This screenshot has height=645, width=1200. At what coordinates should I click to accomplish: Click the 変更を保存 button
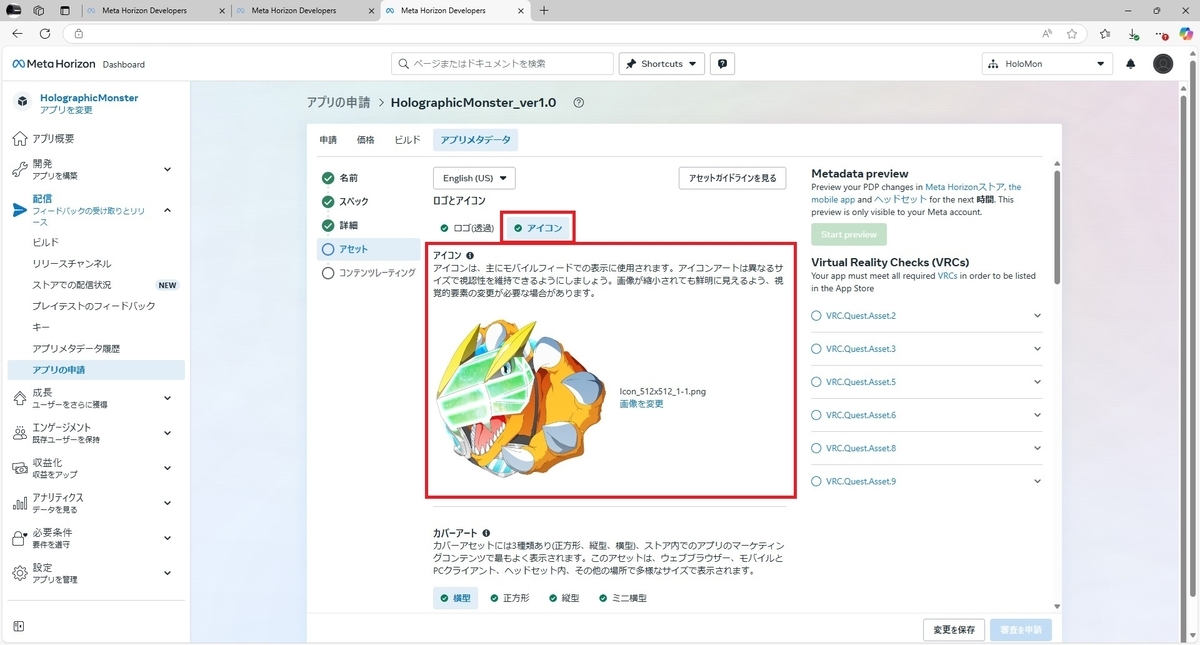click(x=953, y=630)
